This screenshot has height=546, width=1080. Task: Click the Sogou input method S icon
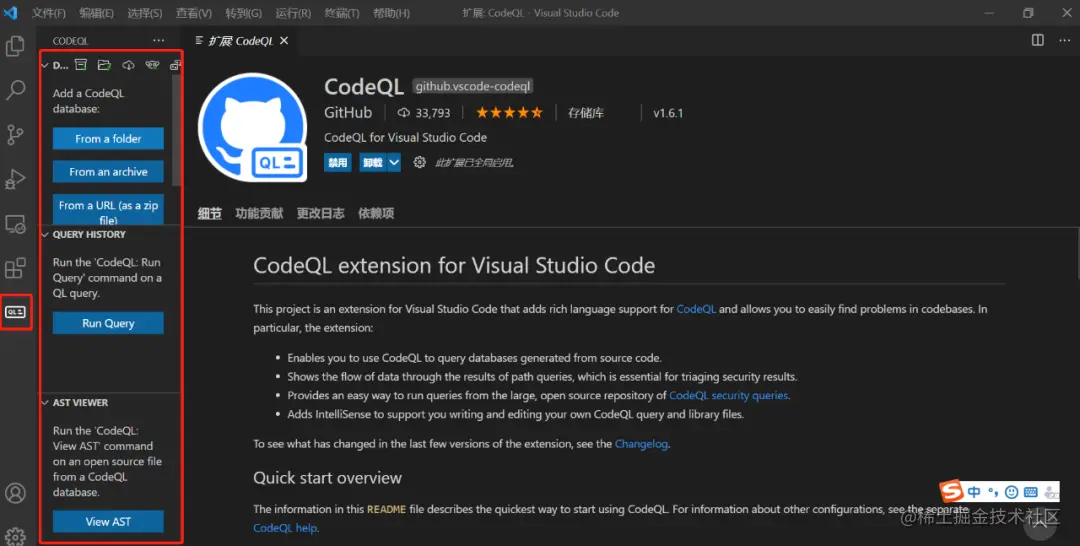click(x=952, y=491)
